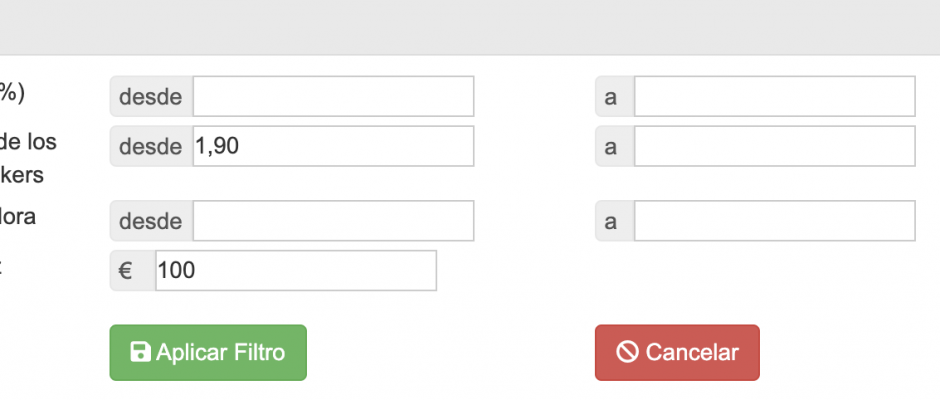This screenshot has height=400, width=940.
Task: Click the desde label in the "lora" row
Action: tap(151, 221)
